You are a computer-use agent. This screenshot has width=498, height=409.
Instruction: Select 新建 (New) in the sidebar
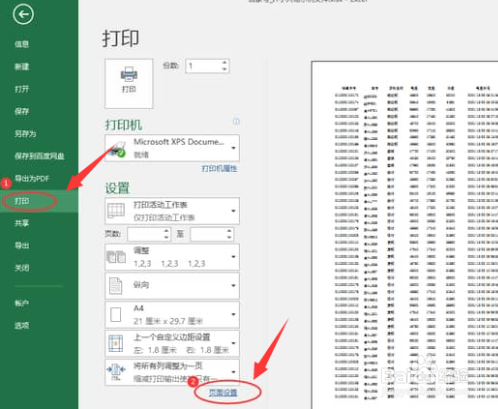(x=22, y=67)
